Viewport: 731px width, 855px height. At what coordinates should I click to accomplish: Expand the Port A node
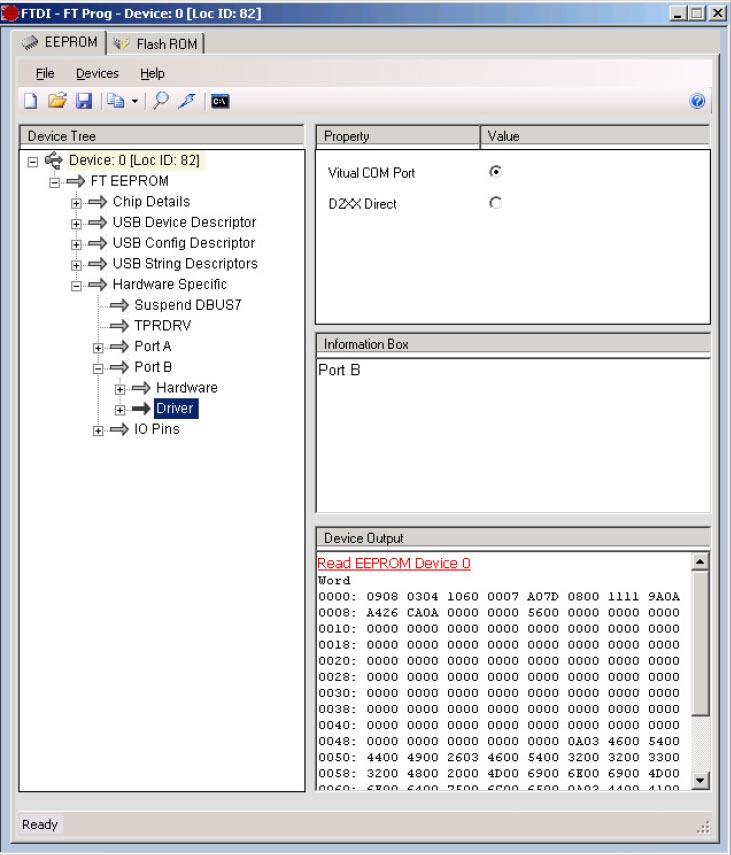tap(98, 348)
